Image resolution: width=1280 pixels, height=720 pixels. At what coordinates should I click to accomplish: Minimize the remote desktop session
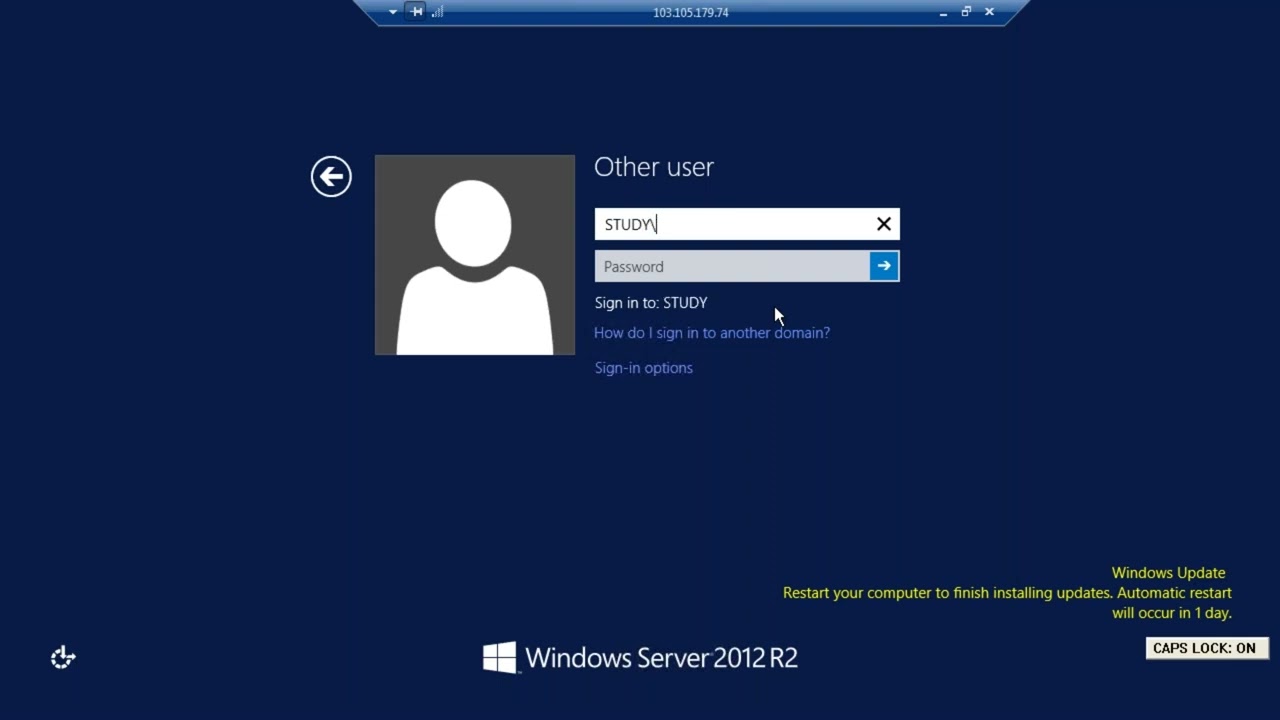click(x=943, y=13)
